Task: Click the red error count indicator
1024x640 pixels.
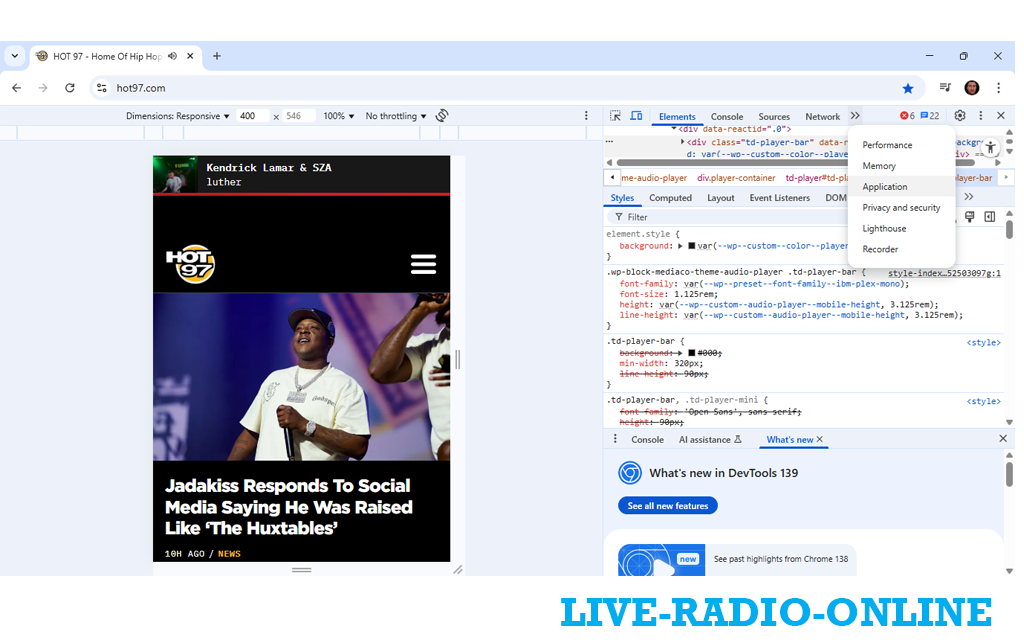Action: [907, 116]
